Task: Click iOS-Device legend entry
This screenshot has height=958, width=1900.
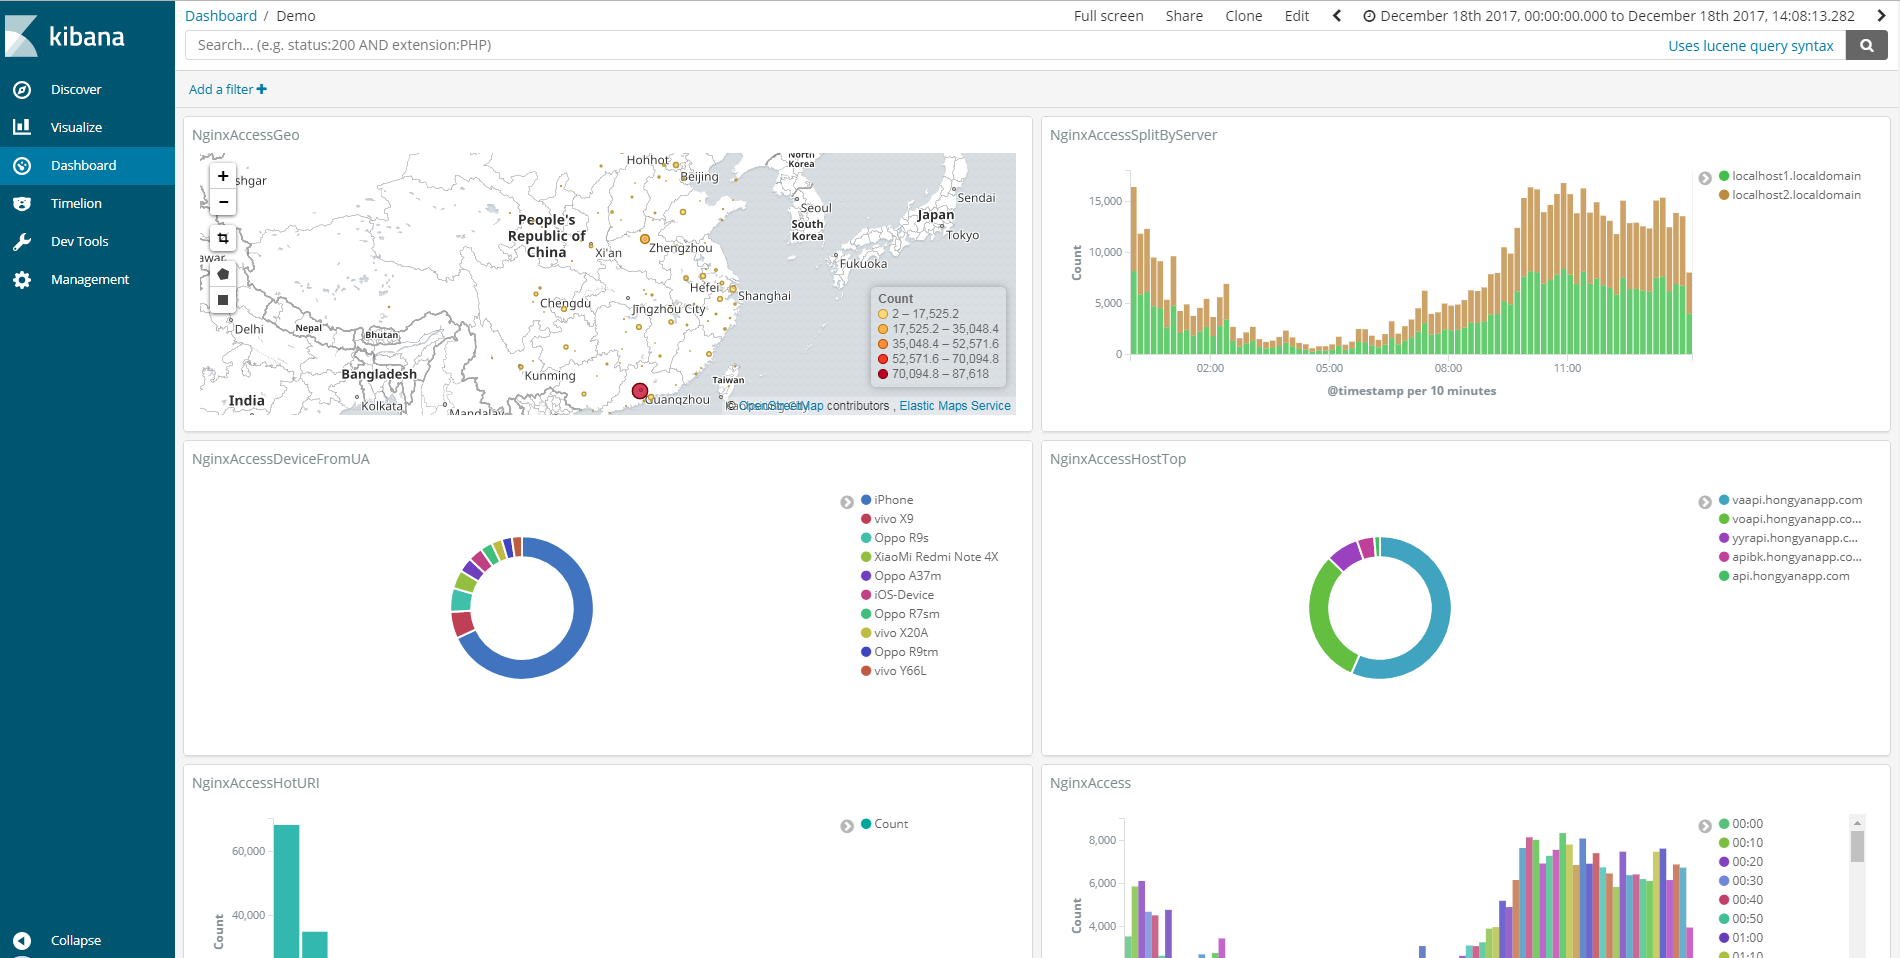Action: pos(898,595)
